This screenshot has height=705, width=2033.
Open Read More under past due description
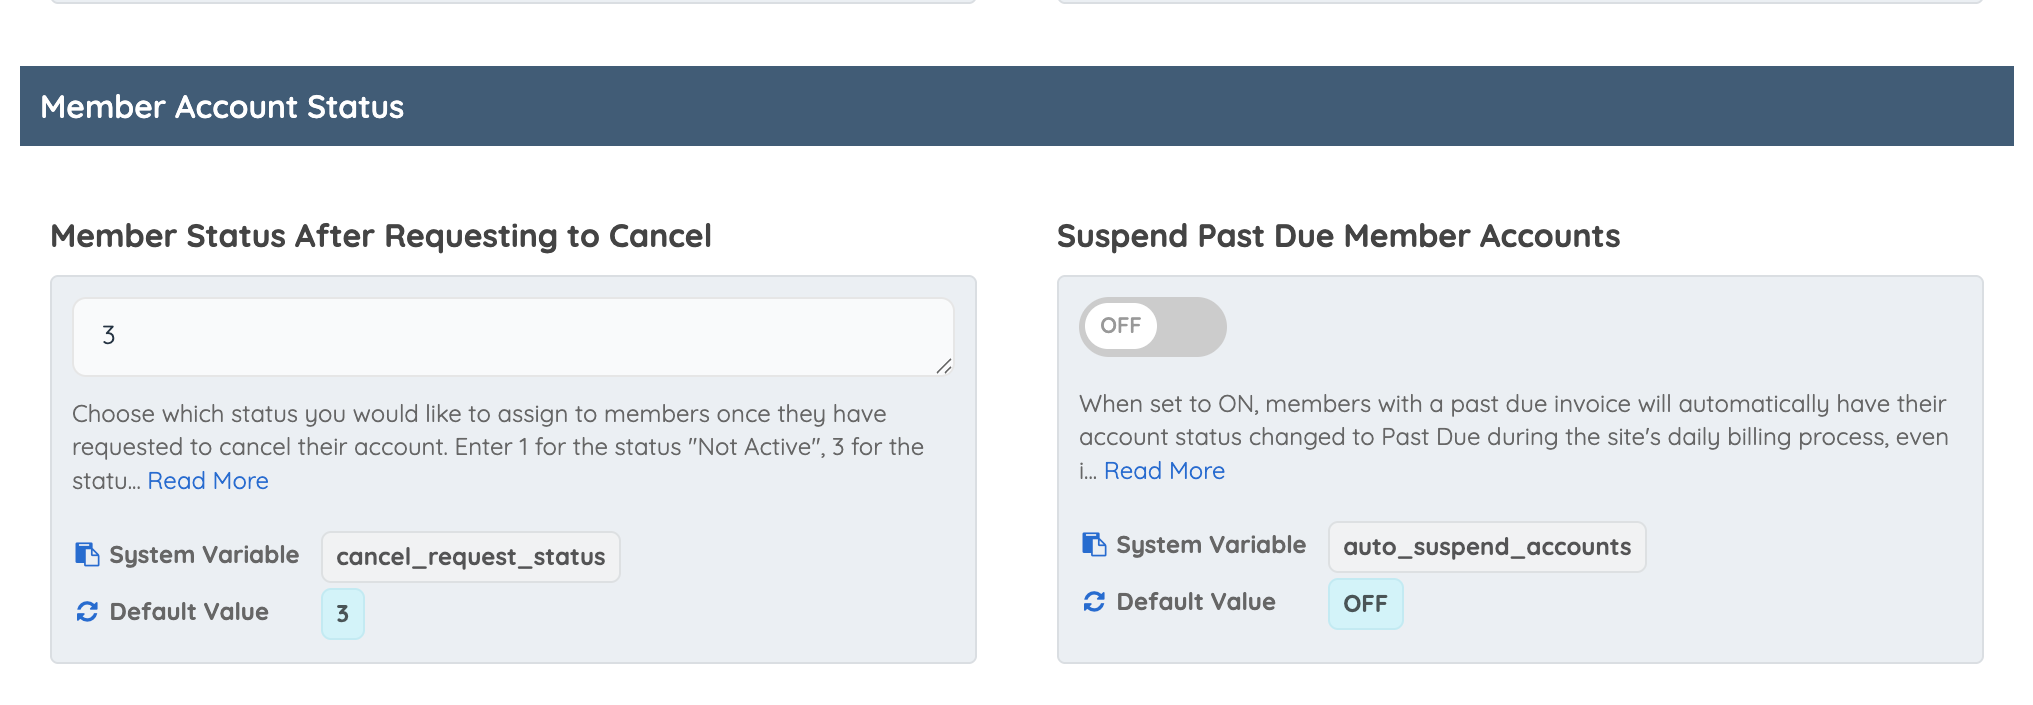coord(1164,471)
